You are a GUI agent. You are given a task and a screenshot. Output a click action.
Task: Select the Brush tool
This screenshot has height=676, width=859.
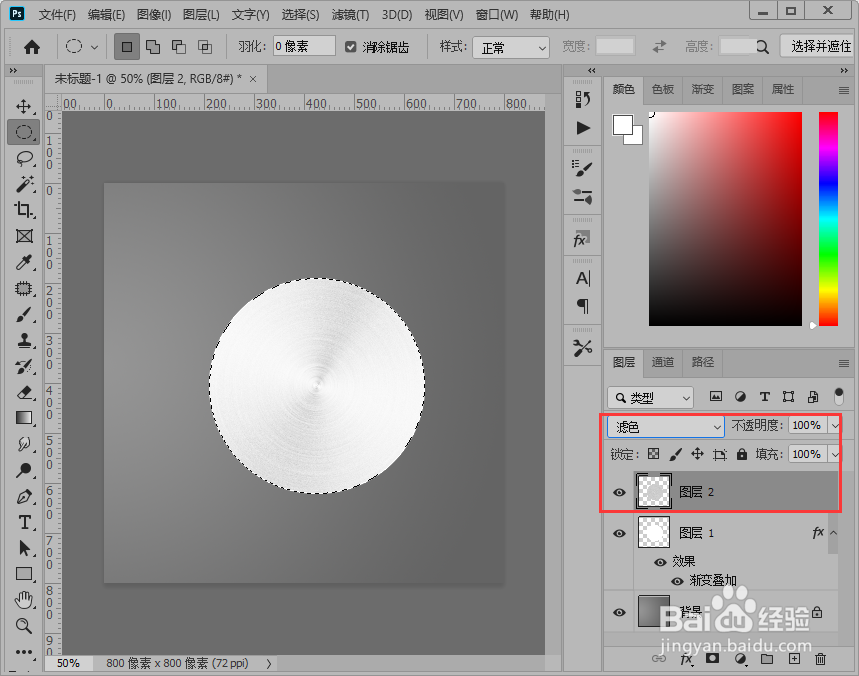pos(24,314)
